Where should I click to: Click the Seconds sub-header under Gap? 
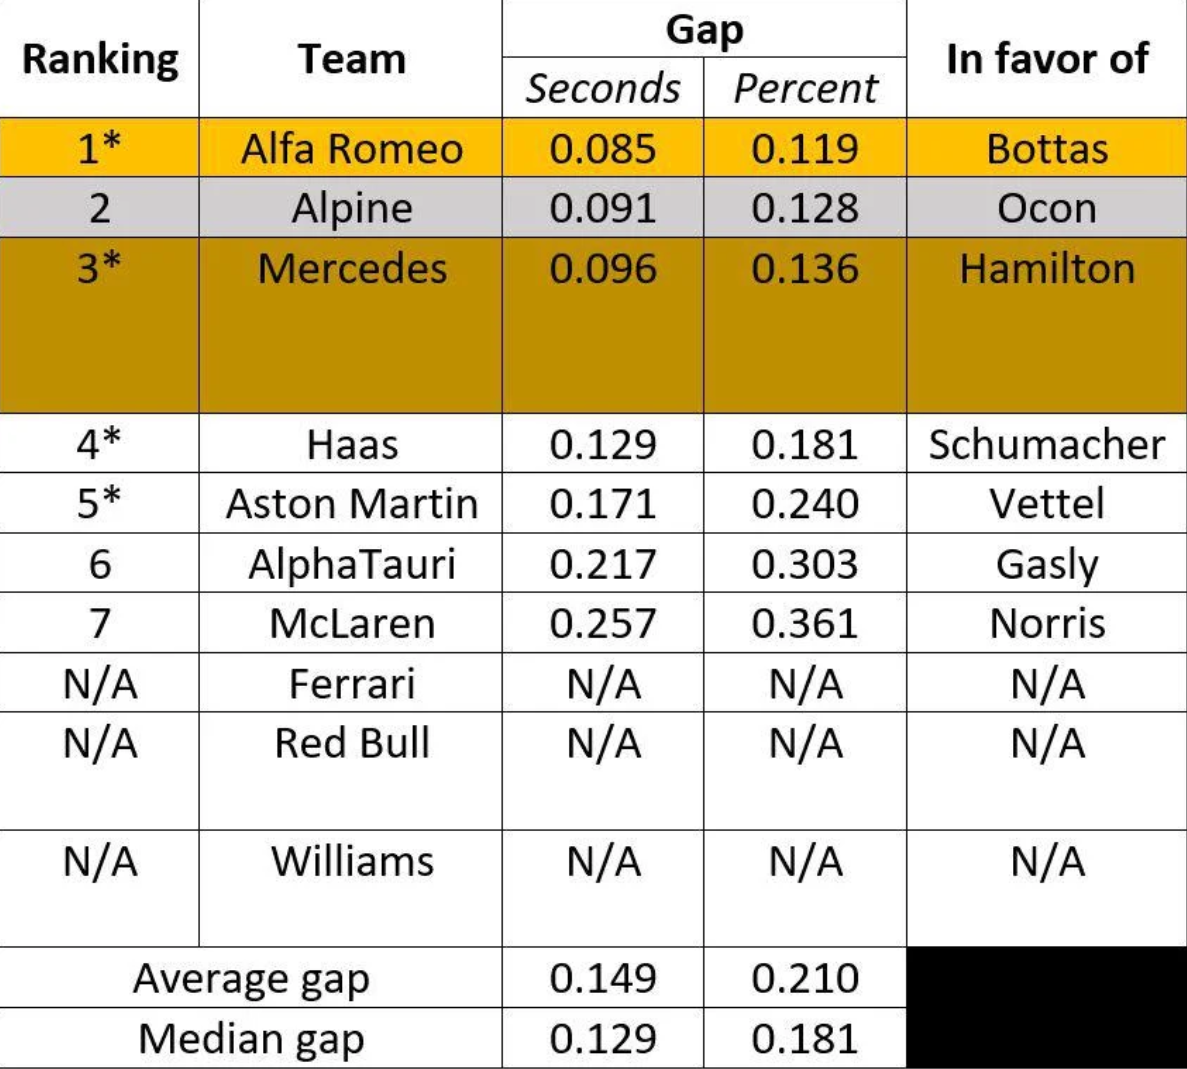(603, 88)
